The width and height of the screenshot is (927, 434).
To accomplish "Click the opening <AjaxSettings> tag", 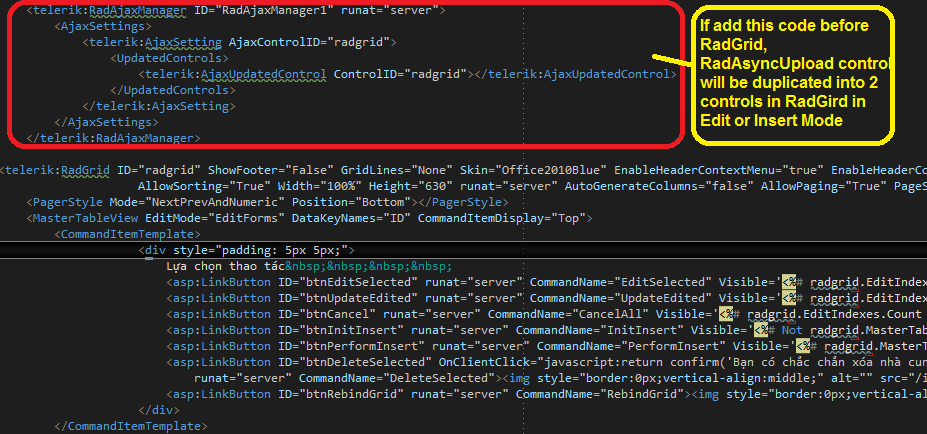I will [103, 27].
